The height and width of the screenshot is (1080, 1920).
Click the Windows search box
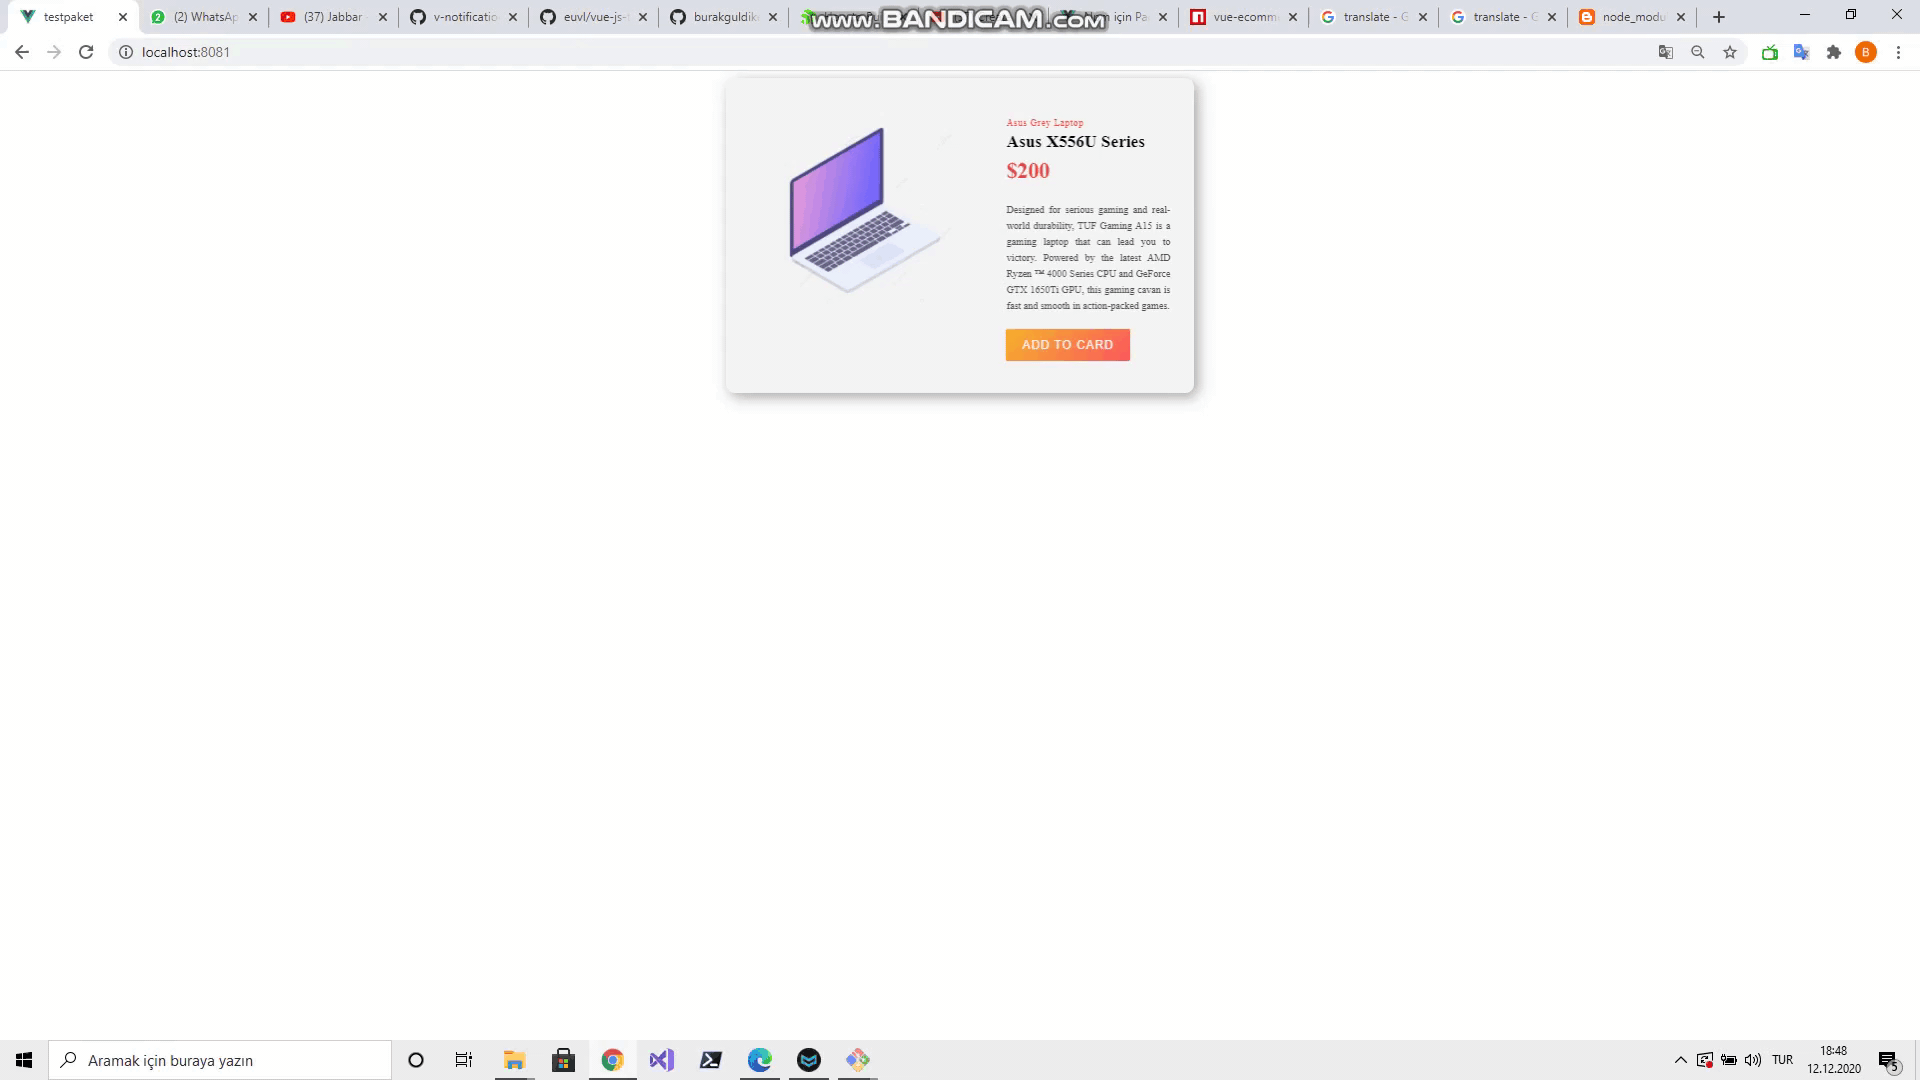[x=220, y=1060]
